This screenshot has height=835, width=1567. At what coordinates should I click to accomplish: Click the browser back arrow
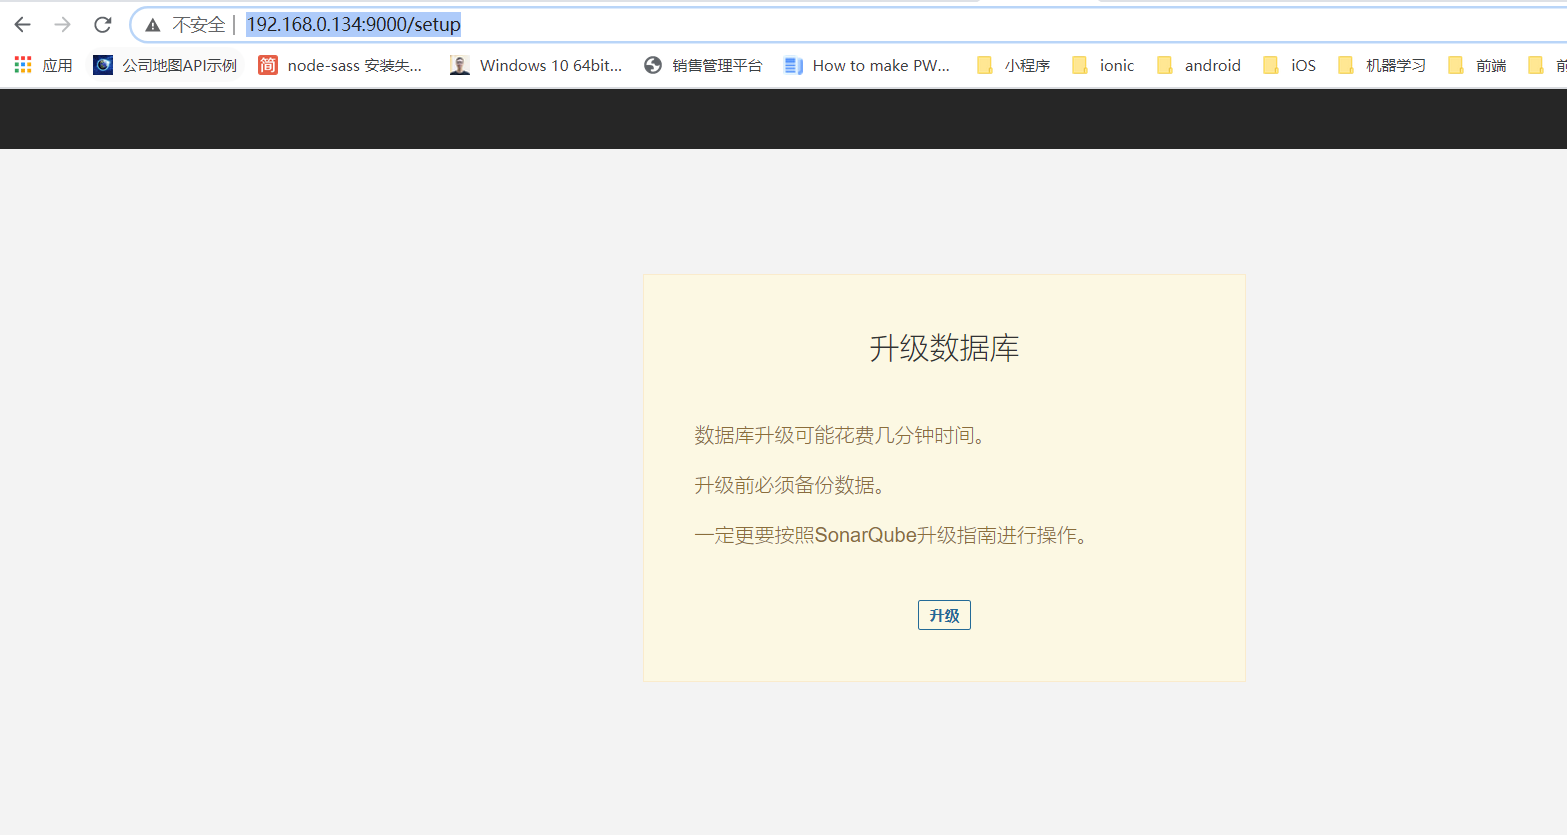click(22, 25)
